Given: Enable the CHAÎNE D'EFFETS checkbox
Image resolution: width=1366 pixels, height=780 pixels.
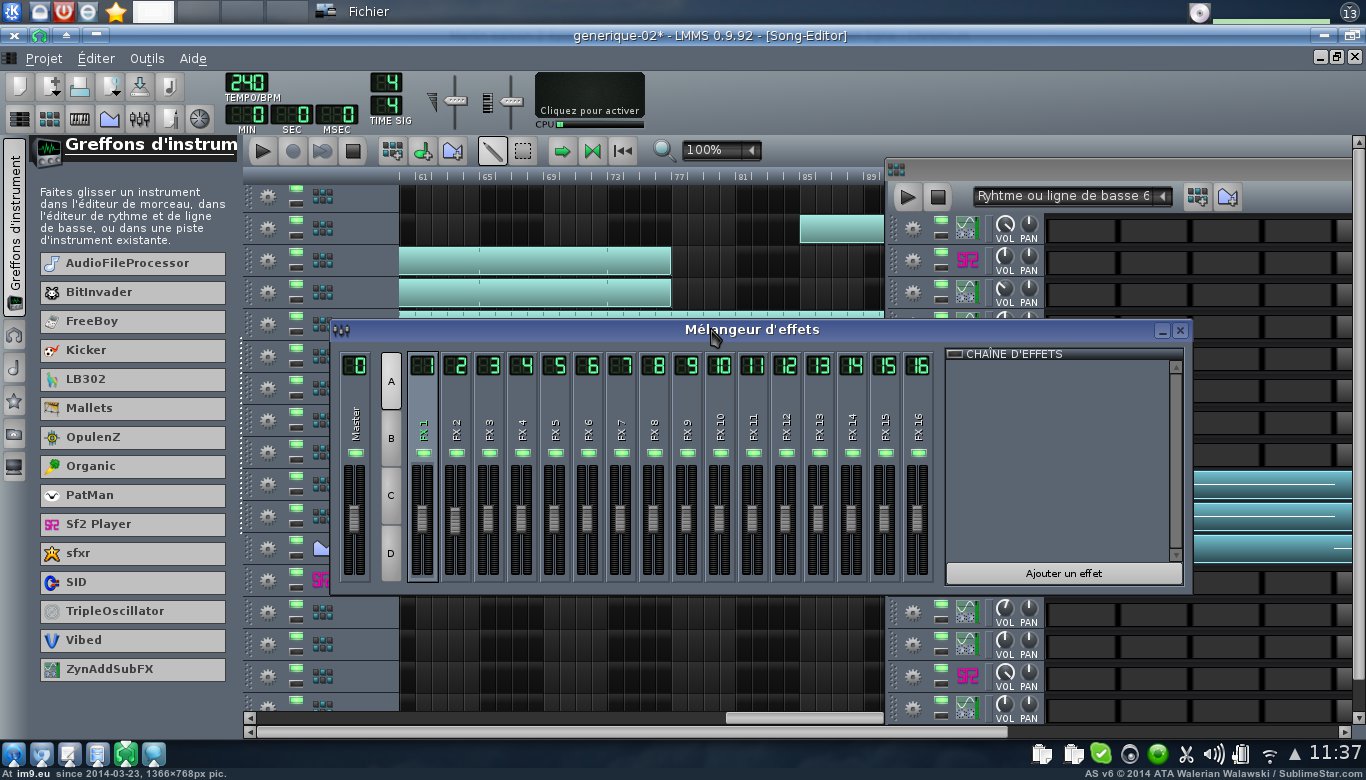Looking at the screenshot, I should (955, 354).
